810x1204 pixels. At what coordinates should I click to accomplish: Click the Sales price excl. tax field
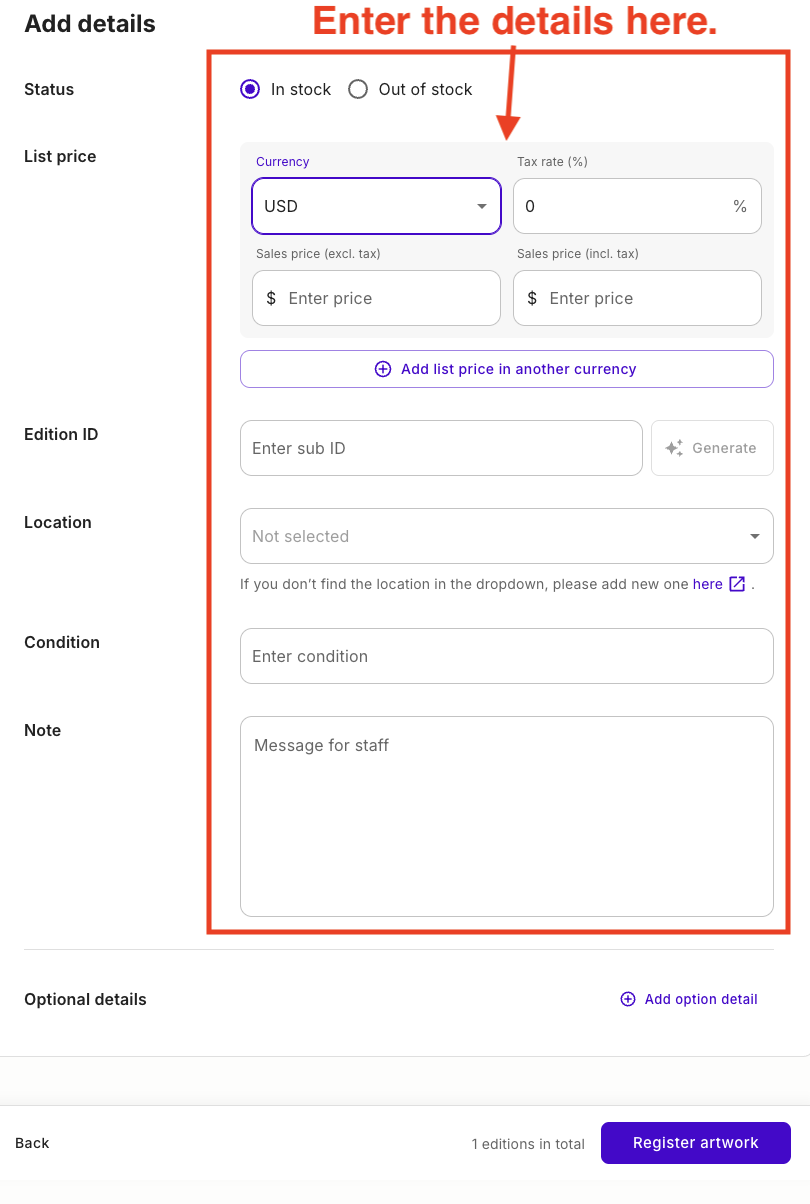coord(376,298)
